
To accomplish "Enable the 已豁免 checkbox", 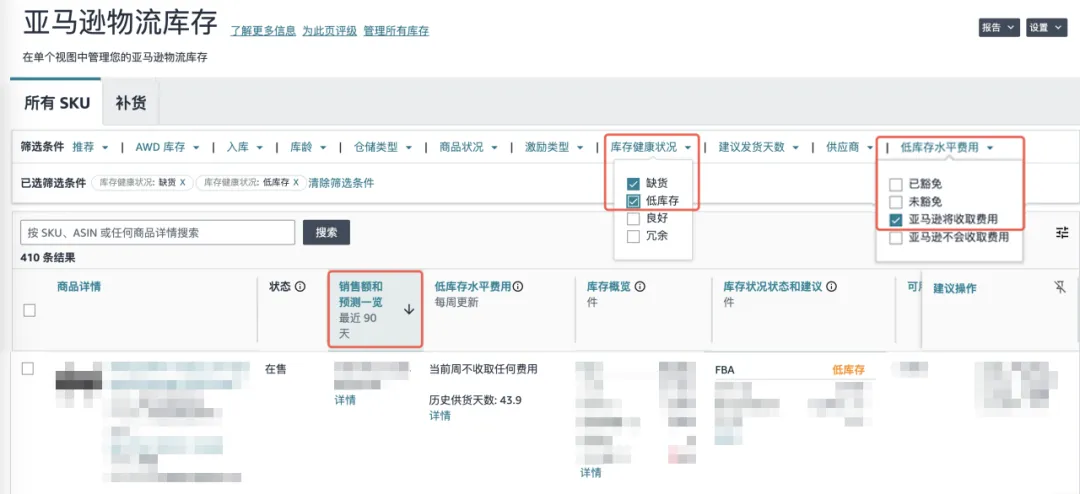I will tap(896, 184).
